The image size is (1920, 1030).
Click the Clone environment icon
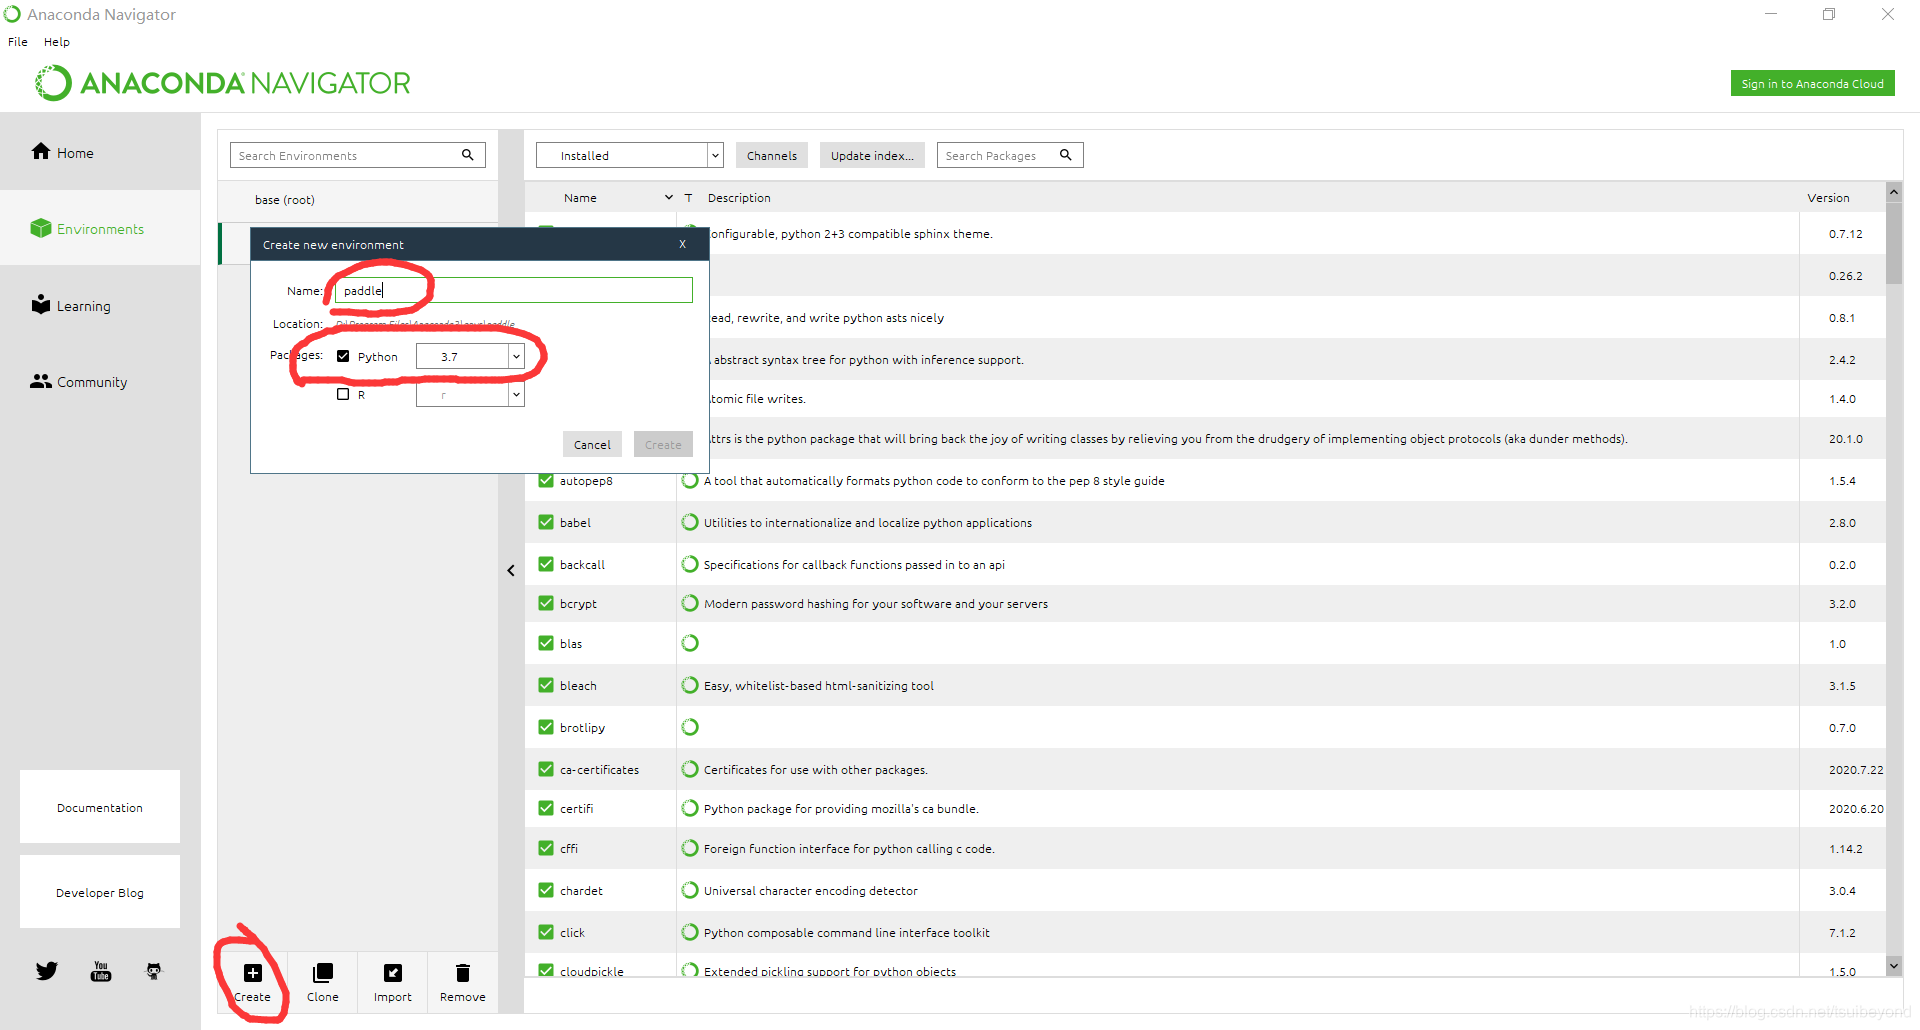323,973
